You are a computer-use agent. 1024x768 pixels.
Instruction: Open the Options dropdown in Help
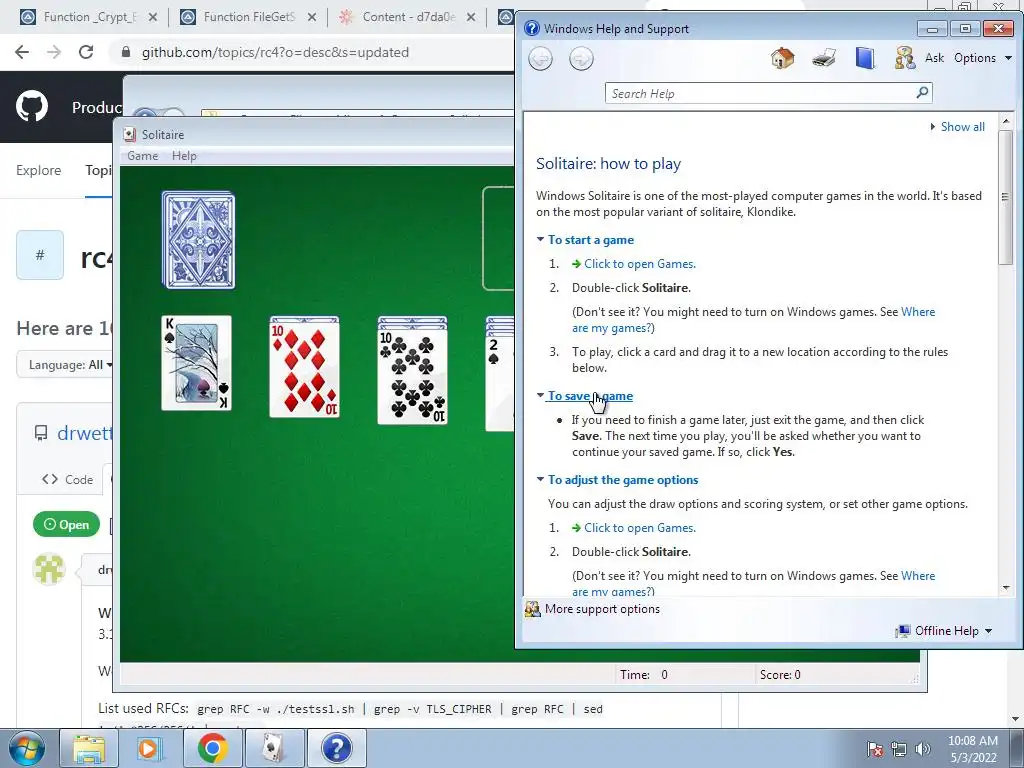pos(982,58)
